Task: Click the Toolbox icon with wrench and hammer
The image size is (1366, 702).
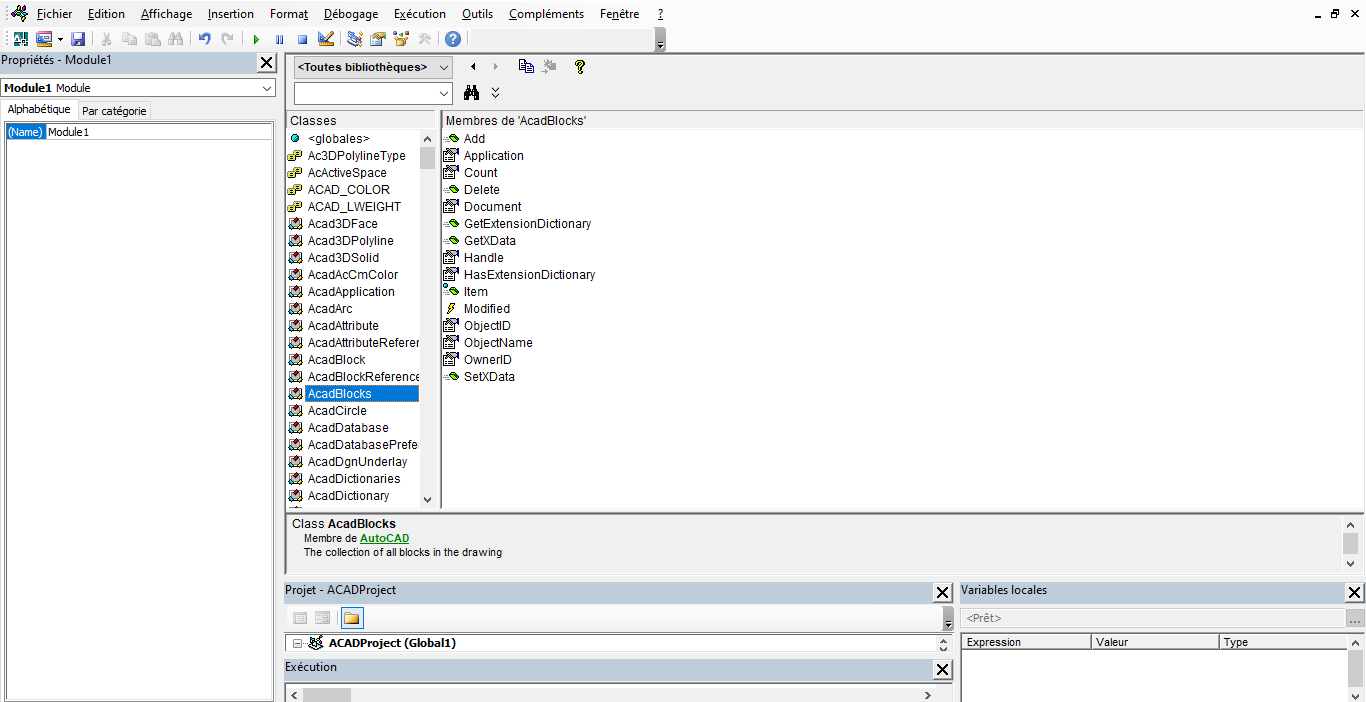Action: click(x=424, y=39)
